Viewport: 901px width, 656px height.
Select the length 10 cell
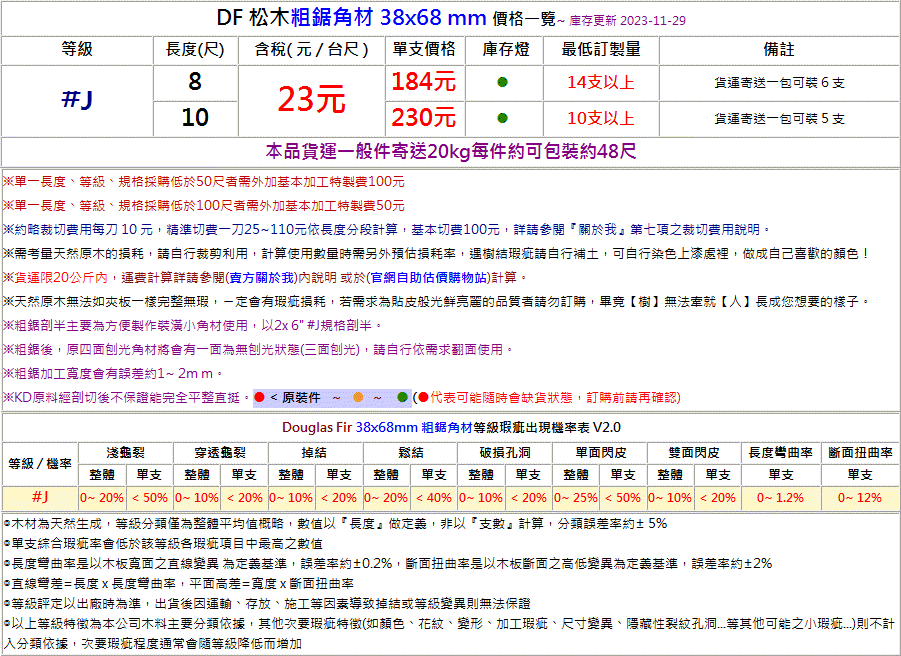(195, 118)
